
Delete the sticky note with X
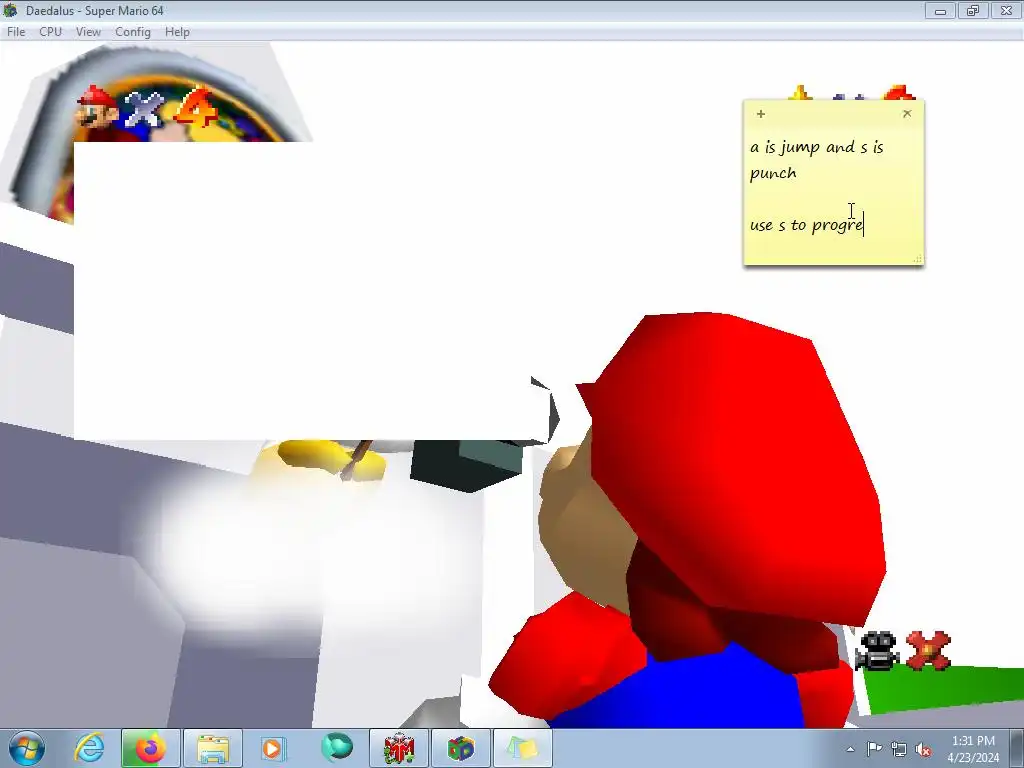click(x=906, y=114)
